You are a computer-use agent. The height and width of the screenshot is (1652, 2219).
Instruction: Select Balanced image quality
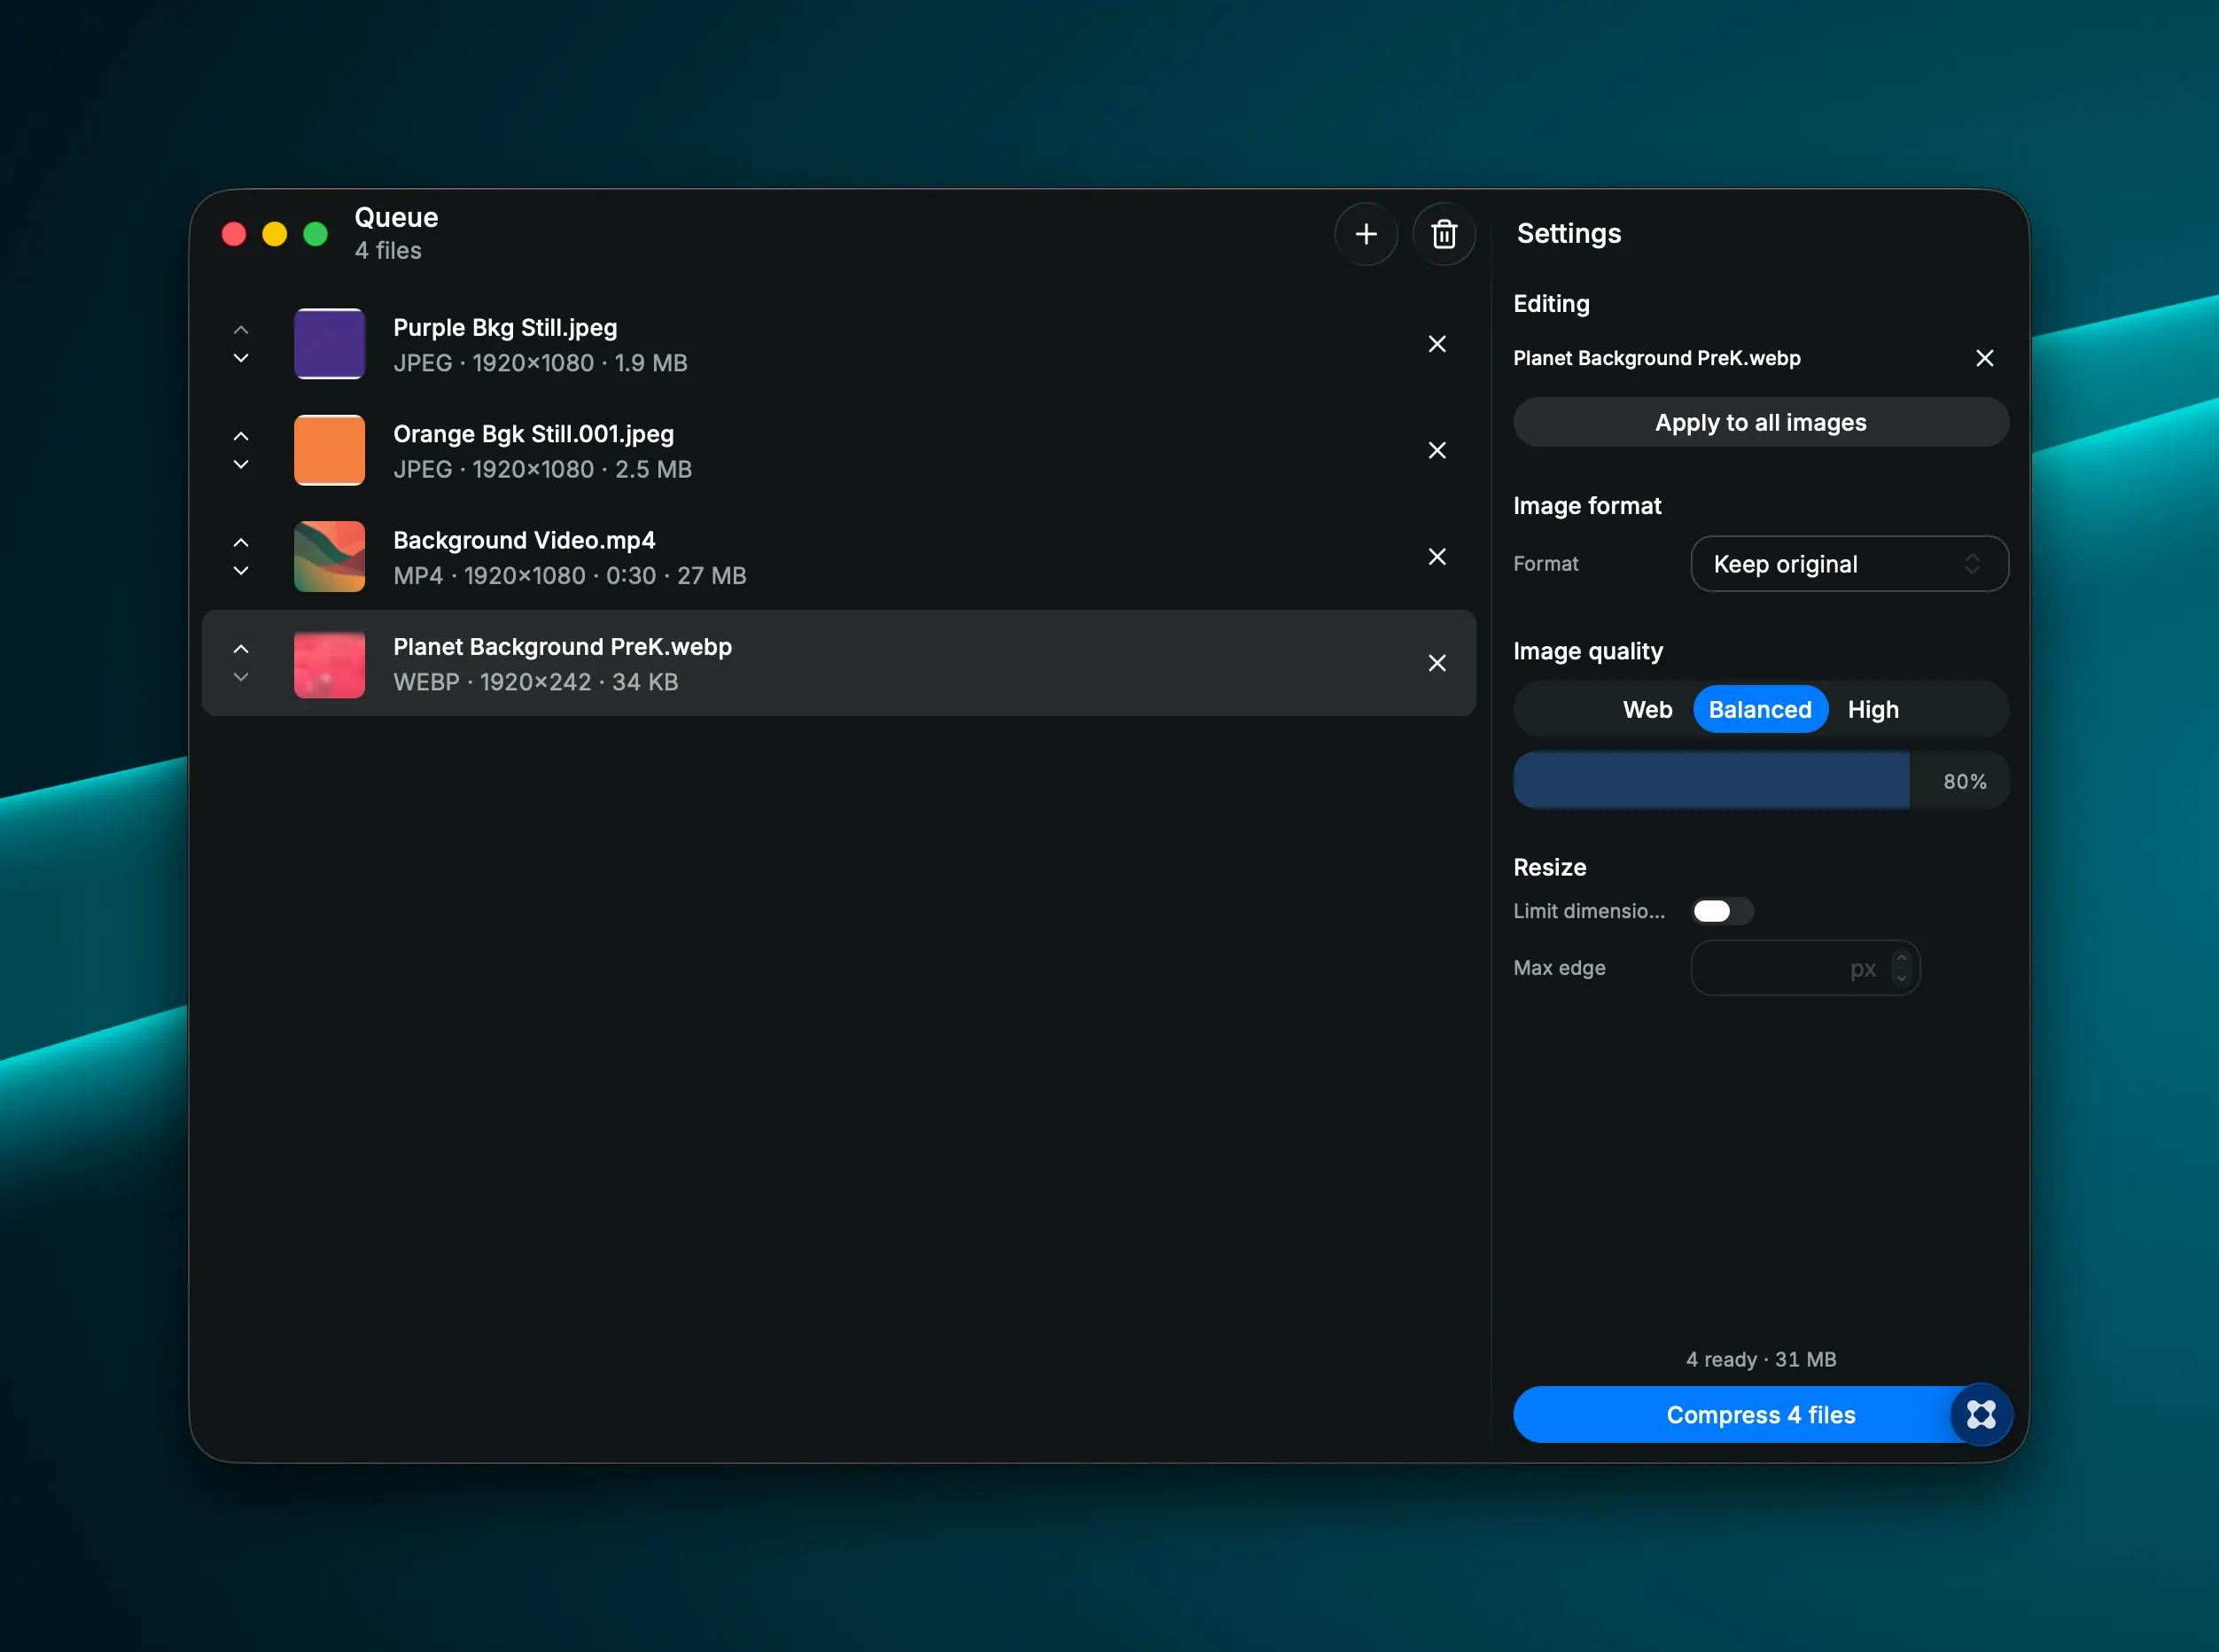(x=1760, y=710)
